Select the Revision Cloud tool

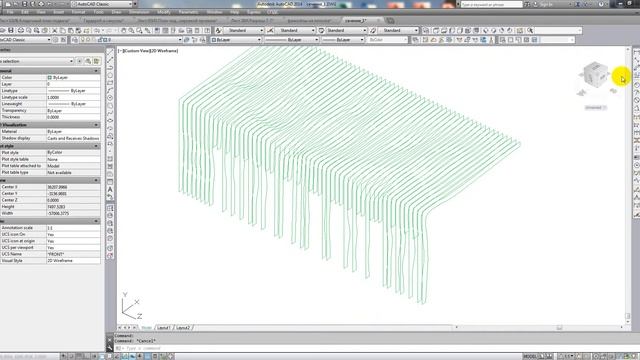pos(110,105)
